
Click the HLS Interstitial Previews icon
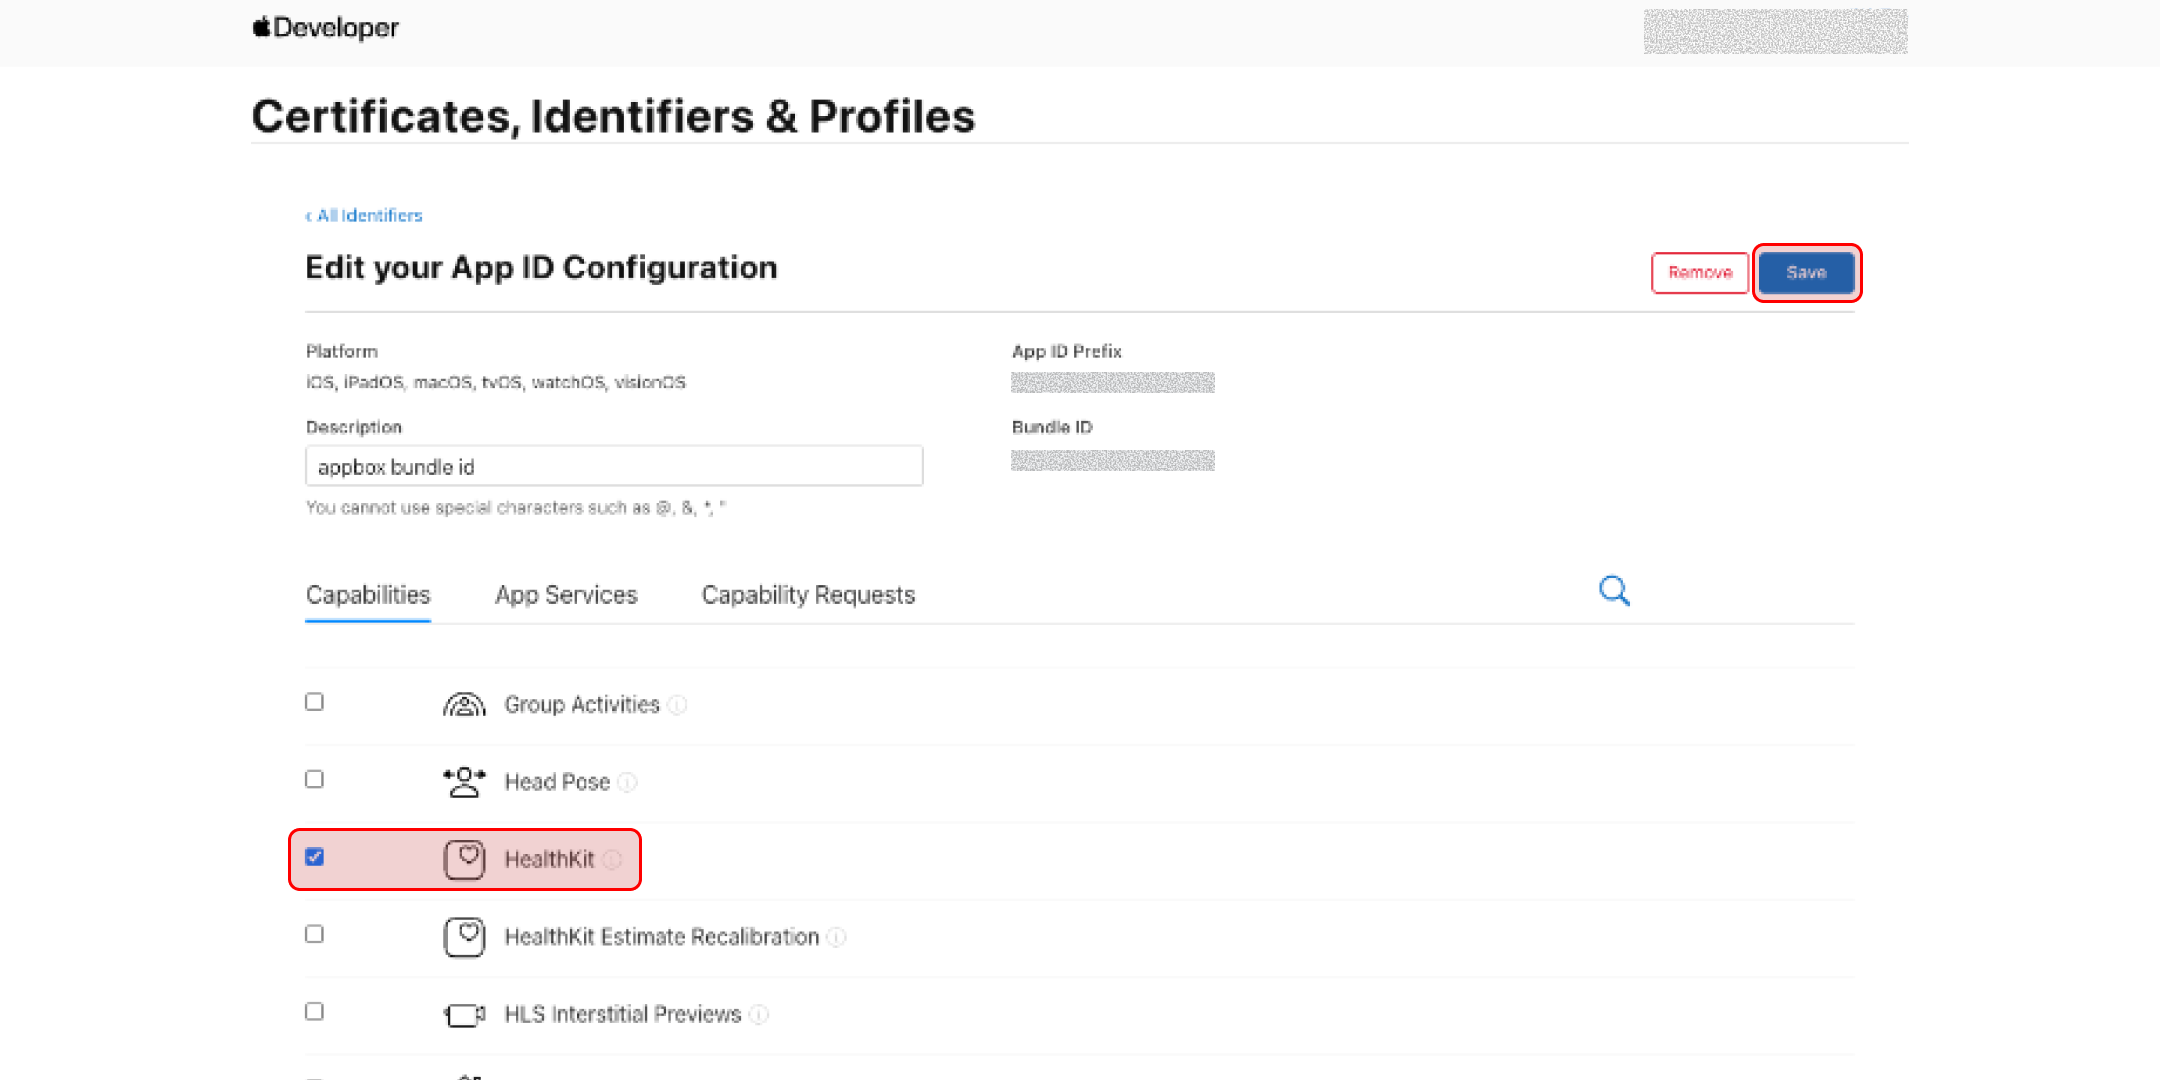point(464,1015)
